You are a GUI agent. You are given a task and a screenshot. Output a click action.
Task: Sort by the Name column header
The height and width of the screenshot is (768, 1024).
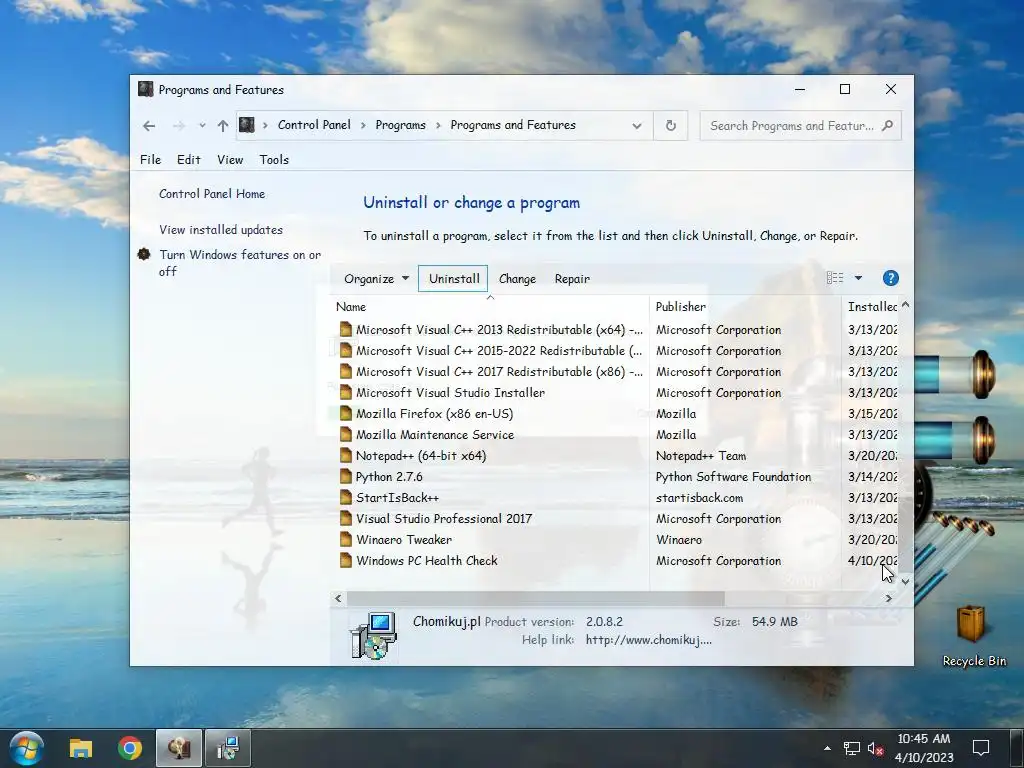click(x=490, y=306)
